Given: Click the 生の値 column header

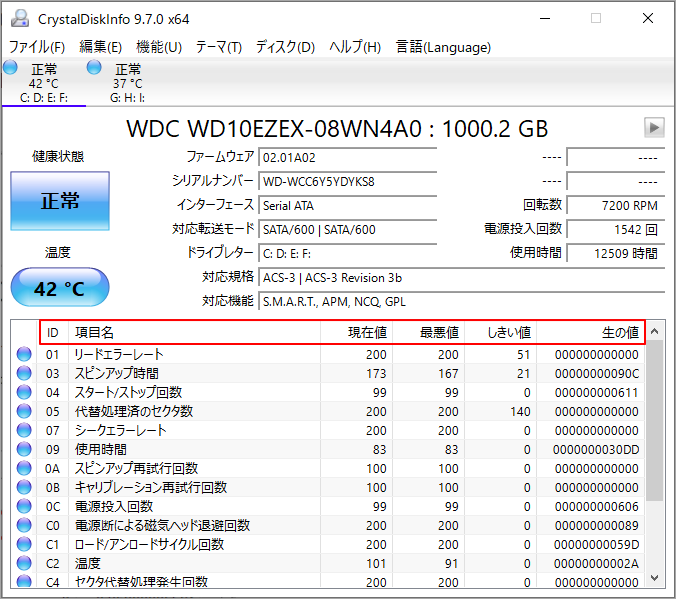Looking at the screenshot, I should click(x=590, y=332).
